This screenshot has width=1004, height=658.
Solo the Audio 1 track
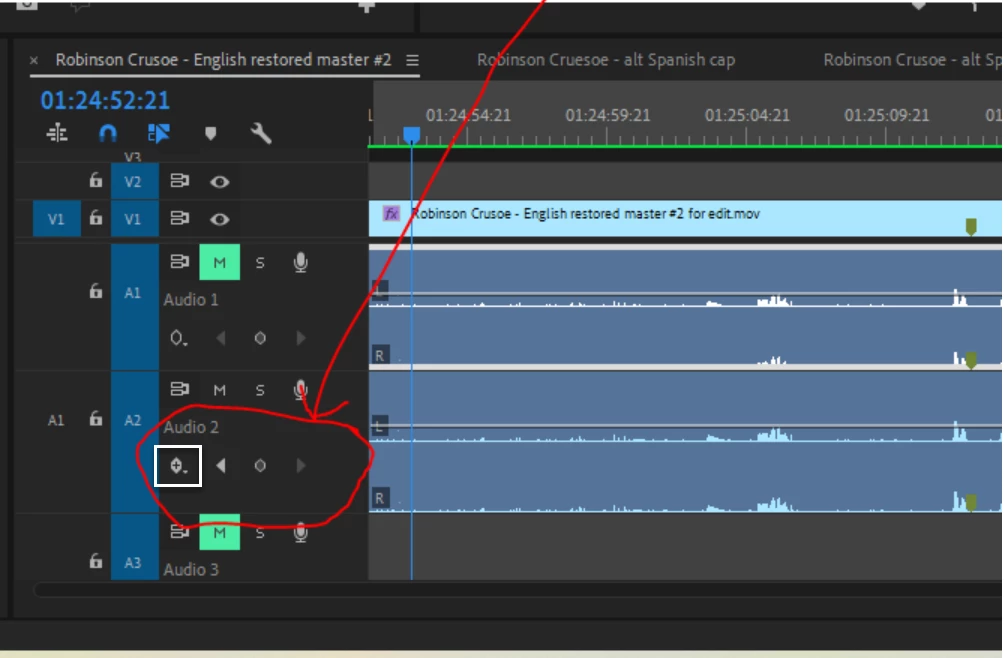pos(260,262)
